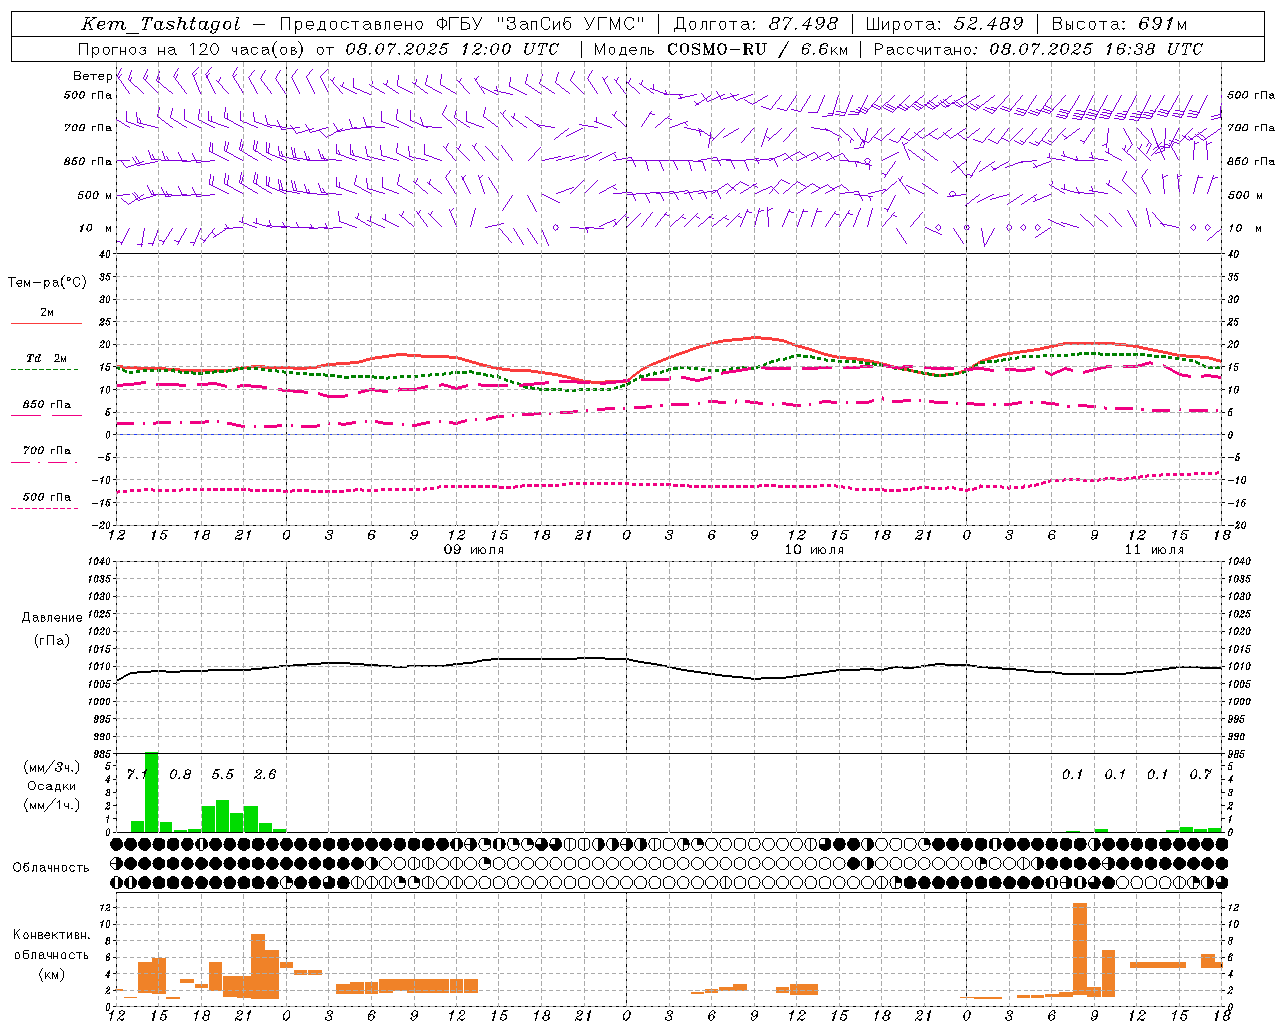Click the '09 июля' date label
The height and width of the screenshot is (1024, 1280).
tap(474, 550)
